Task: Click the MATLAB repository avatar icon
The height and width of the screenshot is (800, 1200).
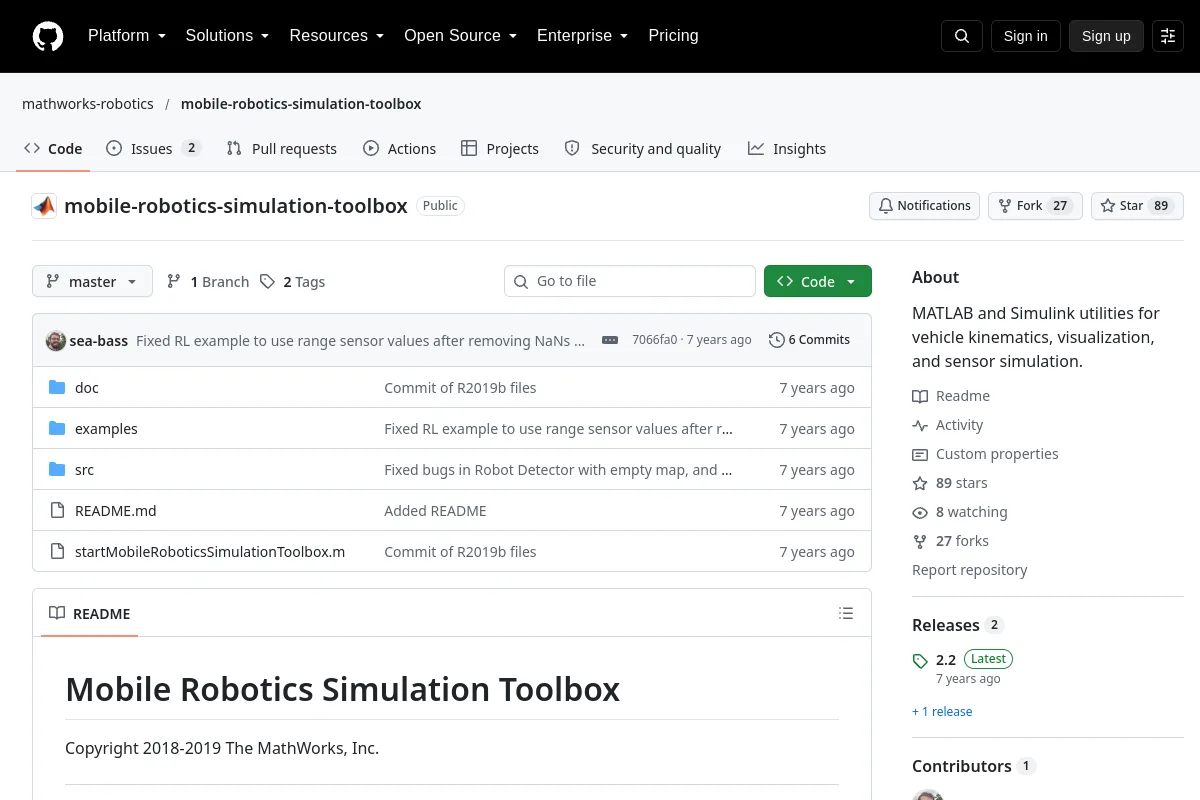Action: pyautogui.click(x=44, y=206)
